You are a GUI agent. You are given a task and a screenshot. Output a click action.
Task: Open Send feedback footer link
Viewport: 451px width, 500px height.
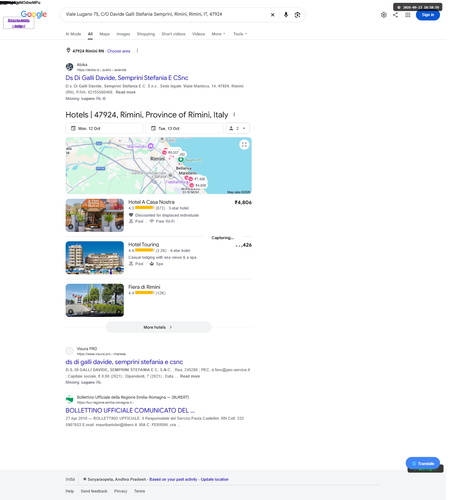94,491
